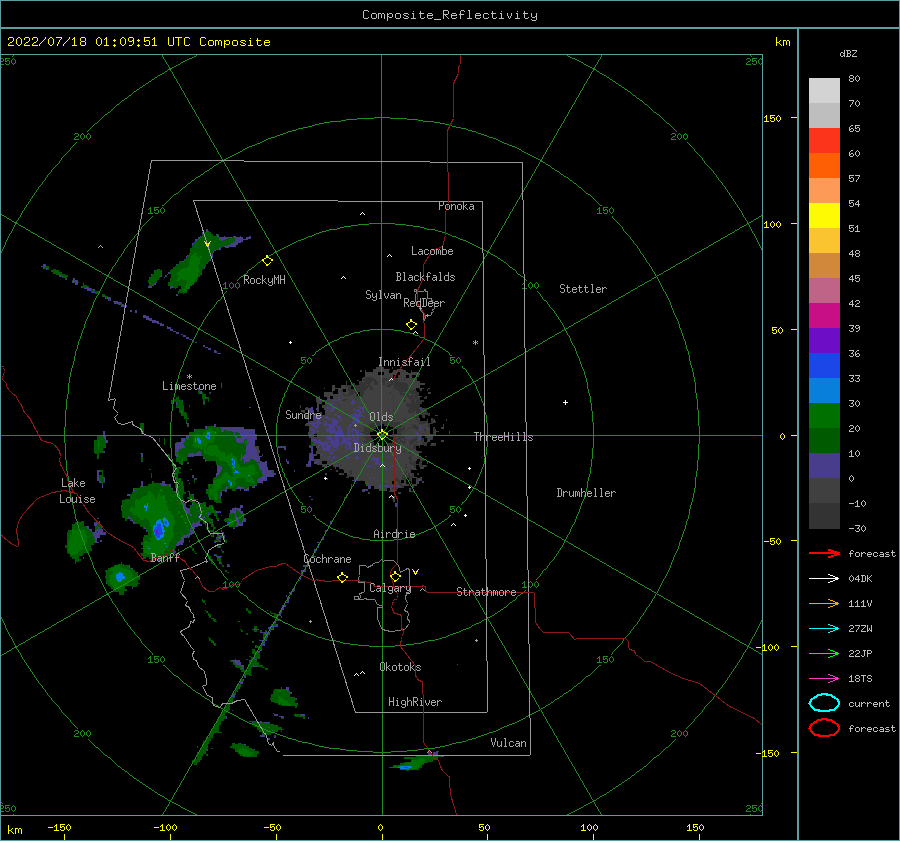This screenshot has width=900, height=841.
Task: Click the Okotoks label
Action: click(400, 667)
